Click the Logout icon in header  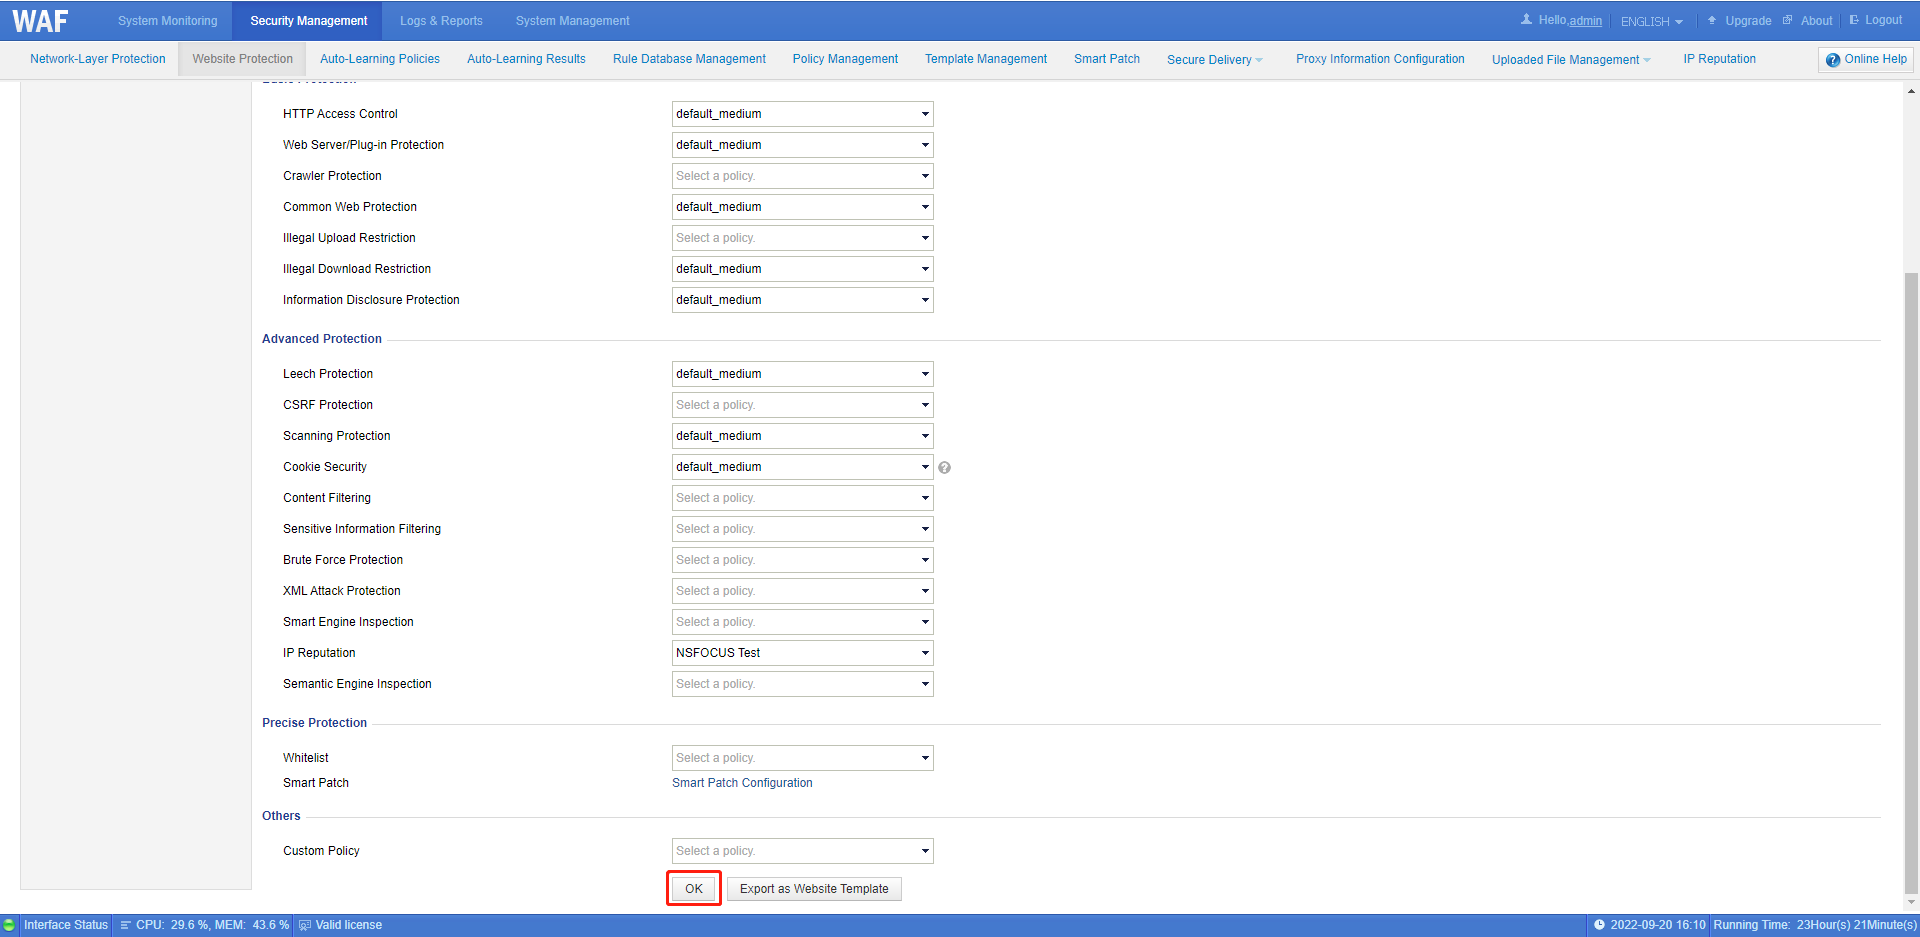[x=1854, y=20]
